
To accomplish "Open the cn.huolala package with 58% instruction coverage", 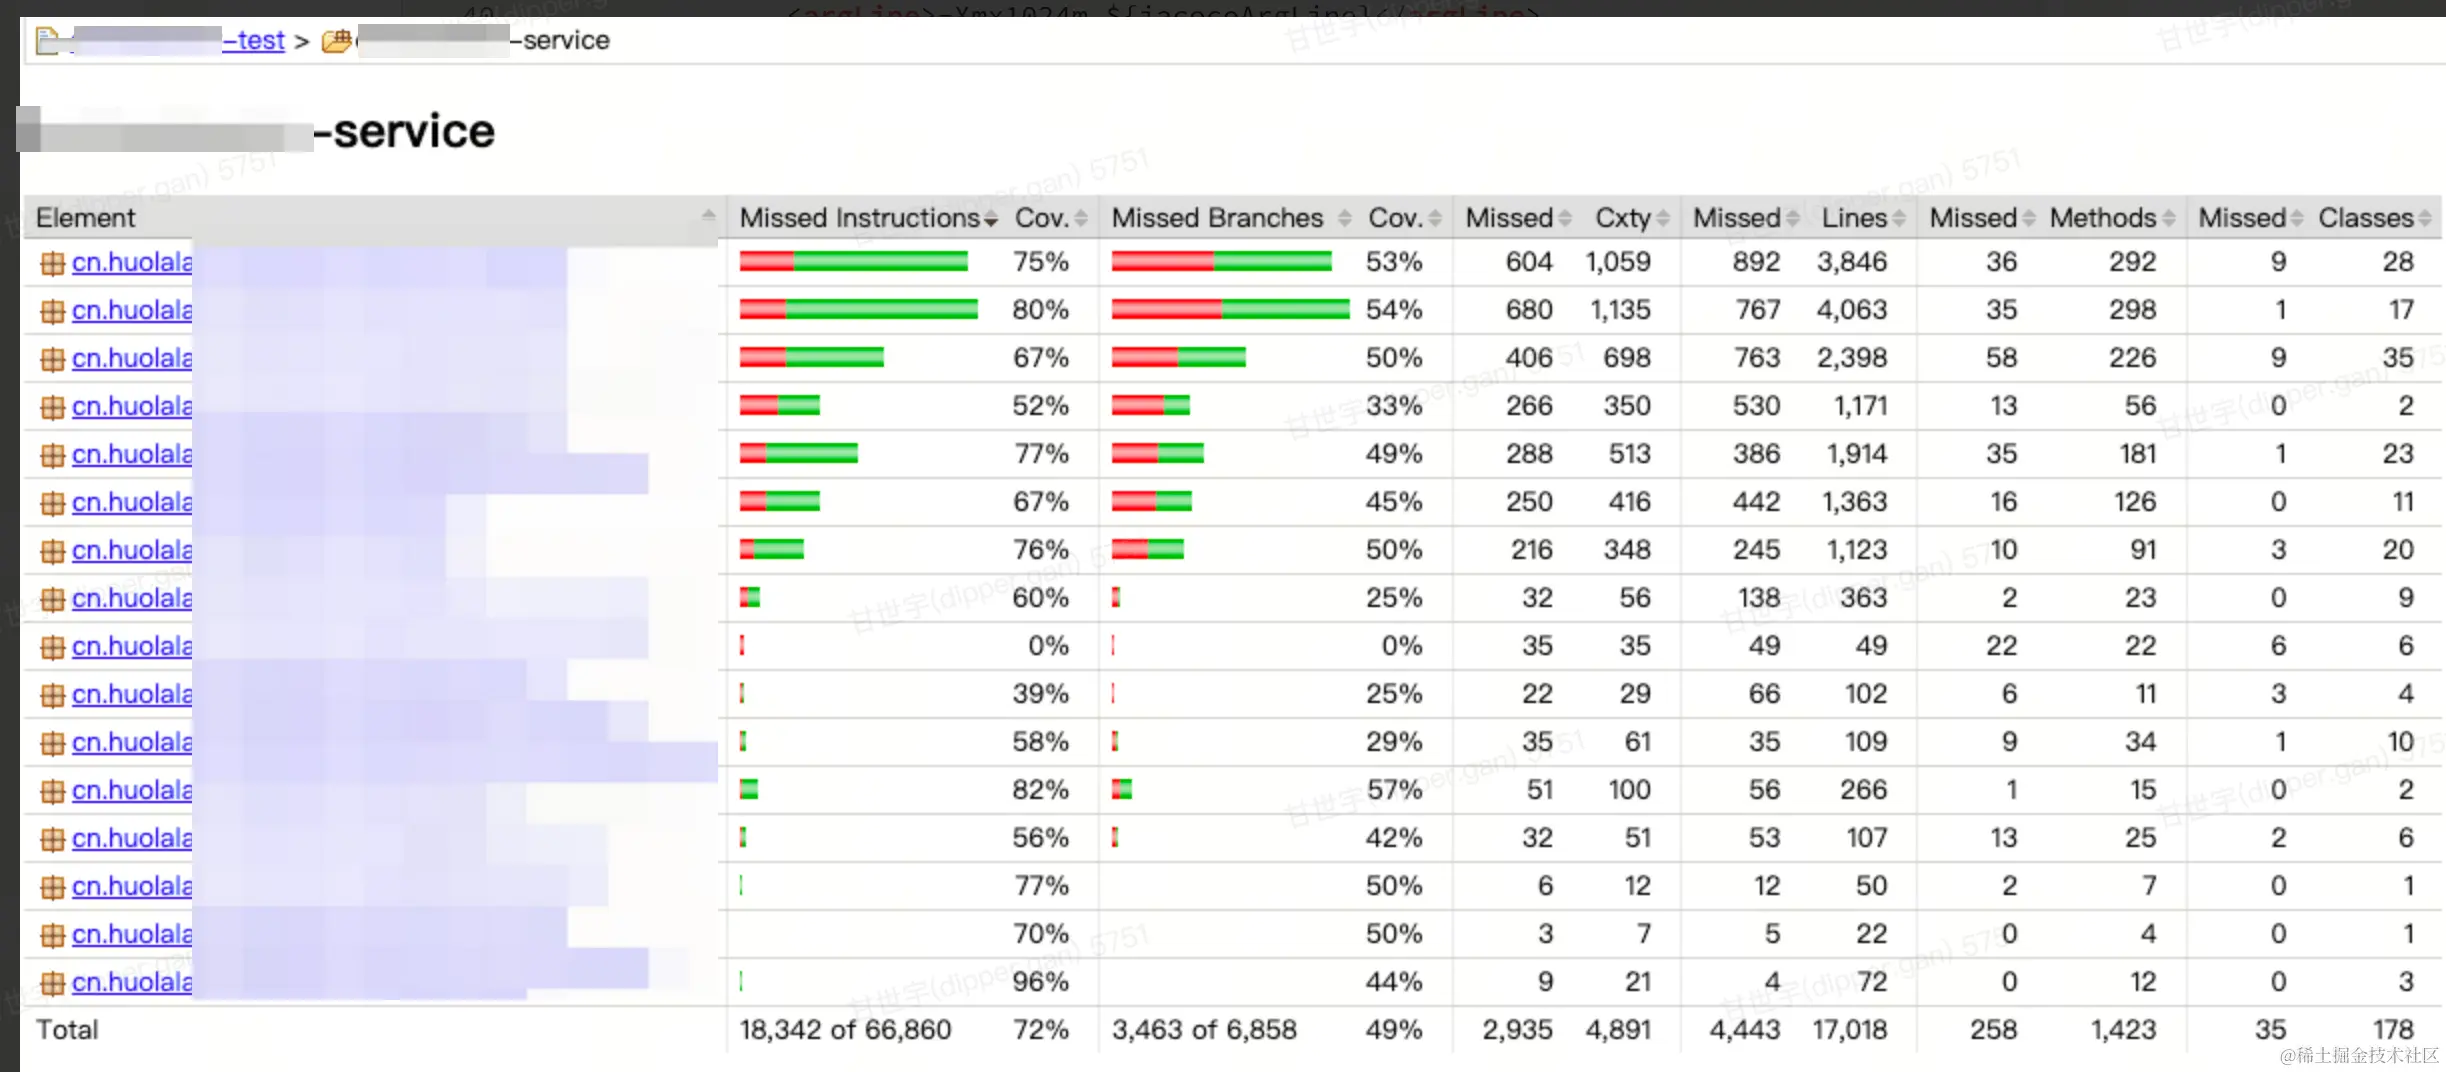I will tap(132, 742).
